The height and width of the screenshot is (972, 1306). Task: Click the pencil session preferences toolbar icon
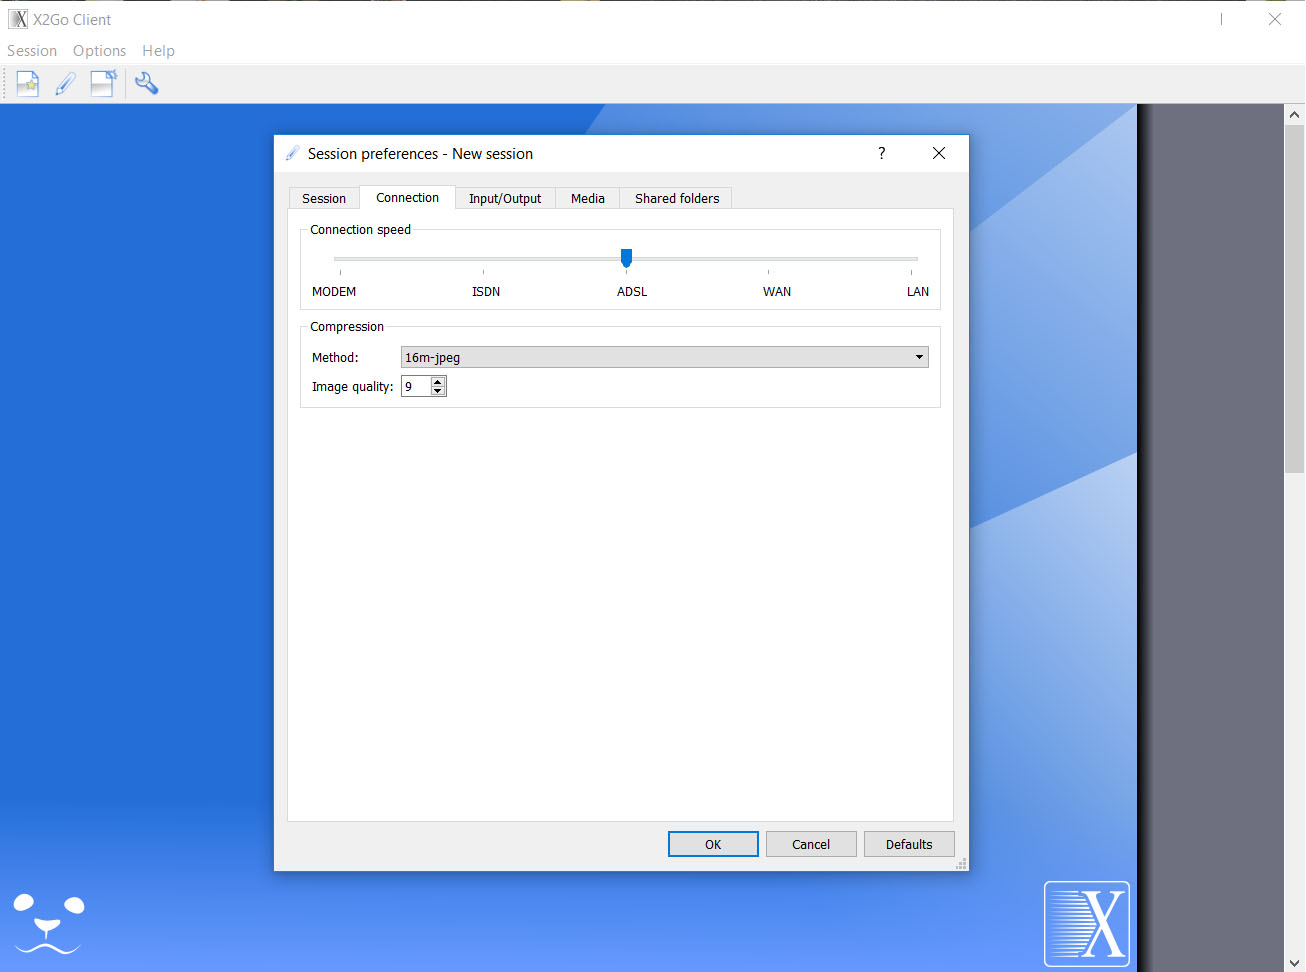tap(66, 84)
